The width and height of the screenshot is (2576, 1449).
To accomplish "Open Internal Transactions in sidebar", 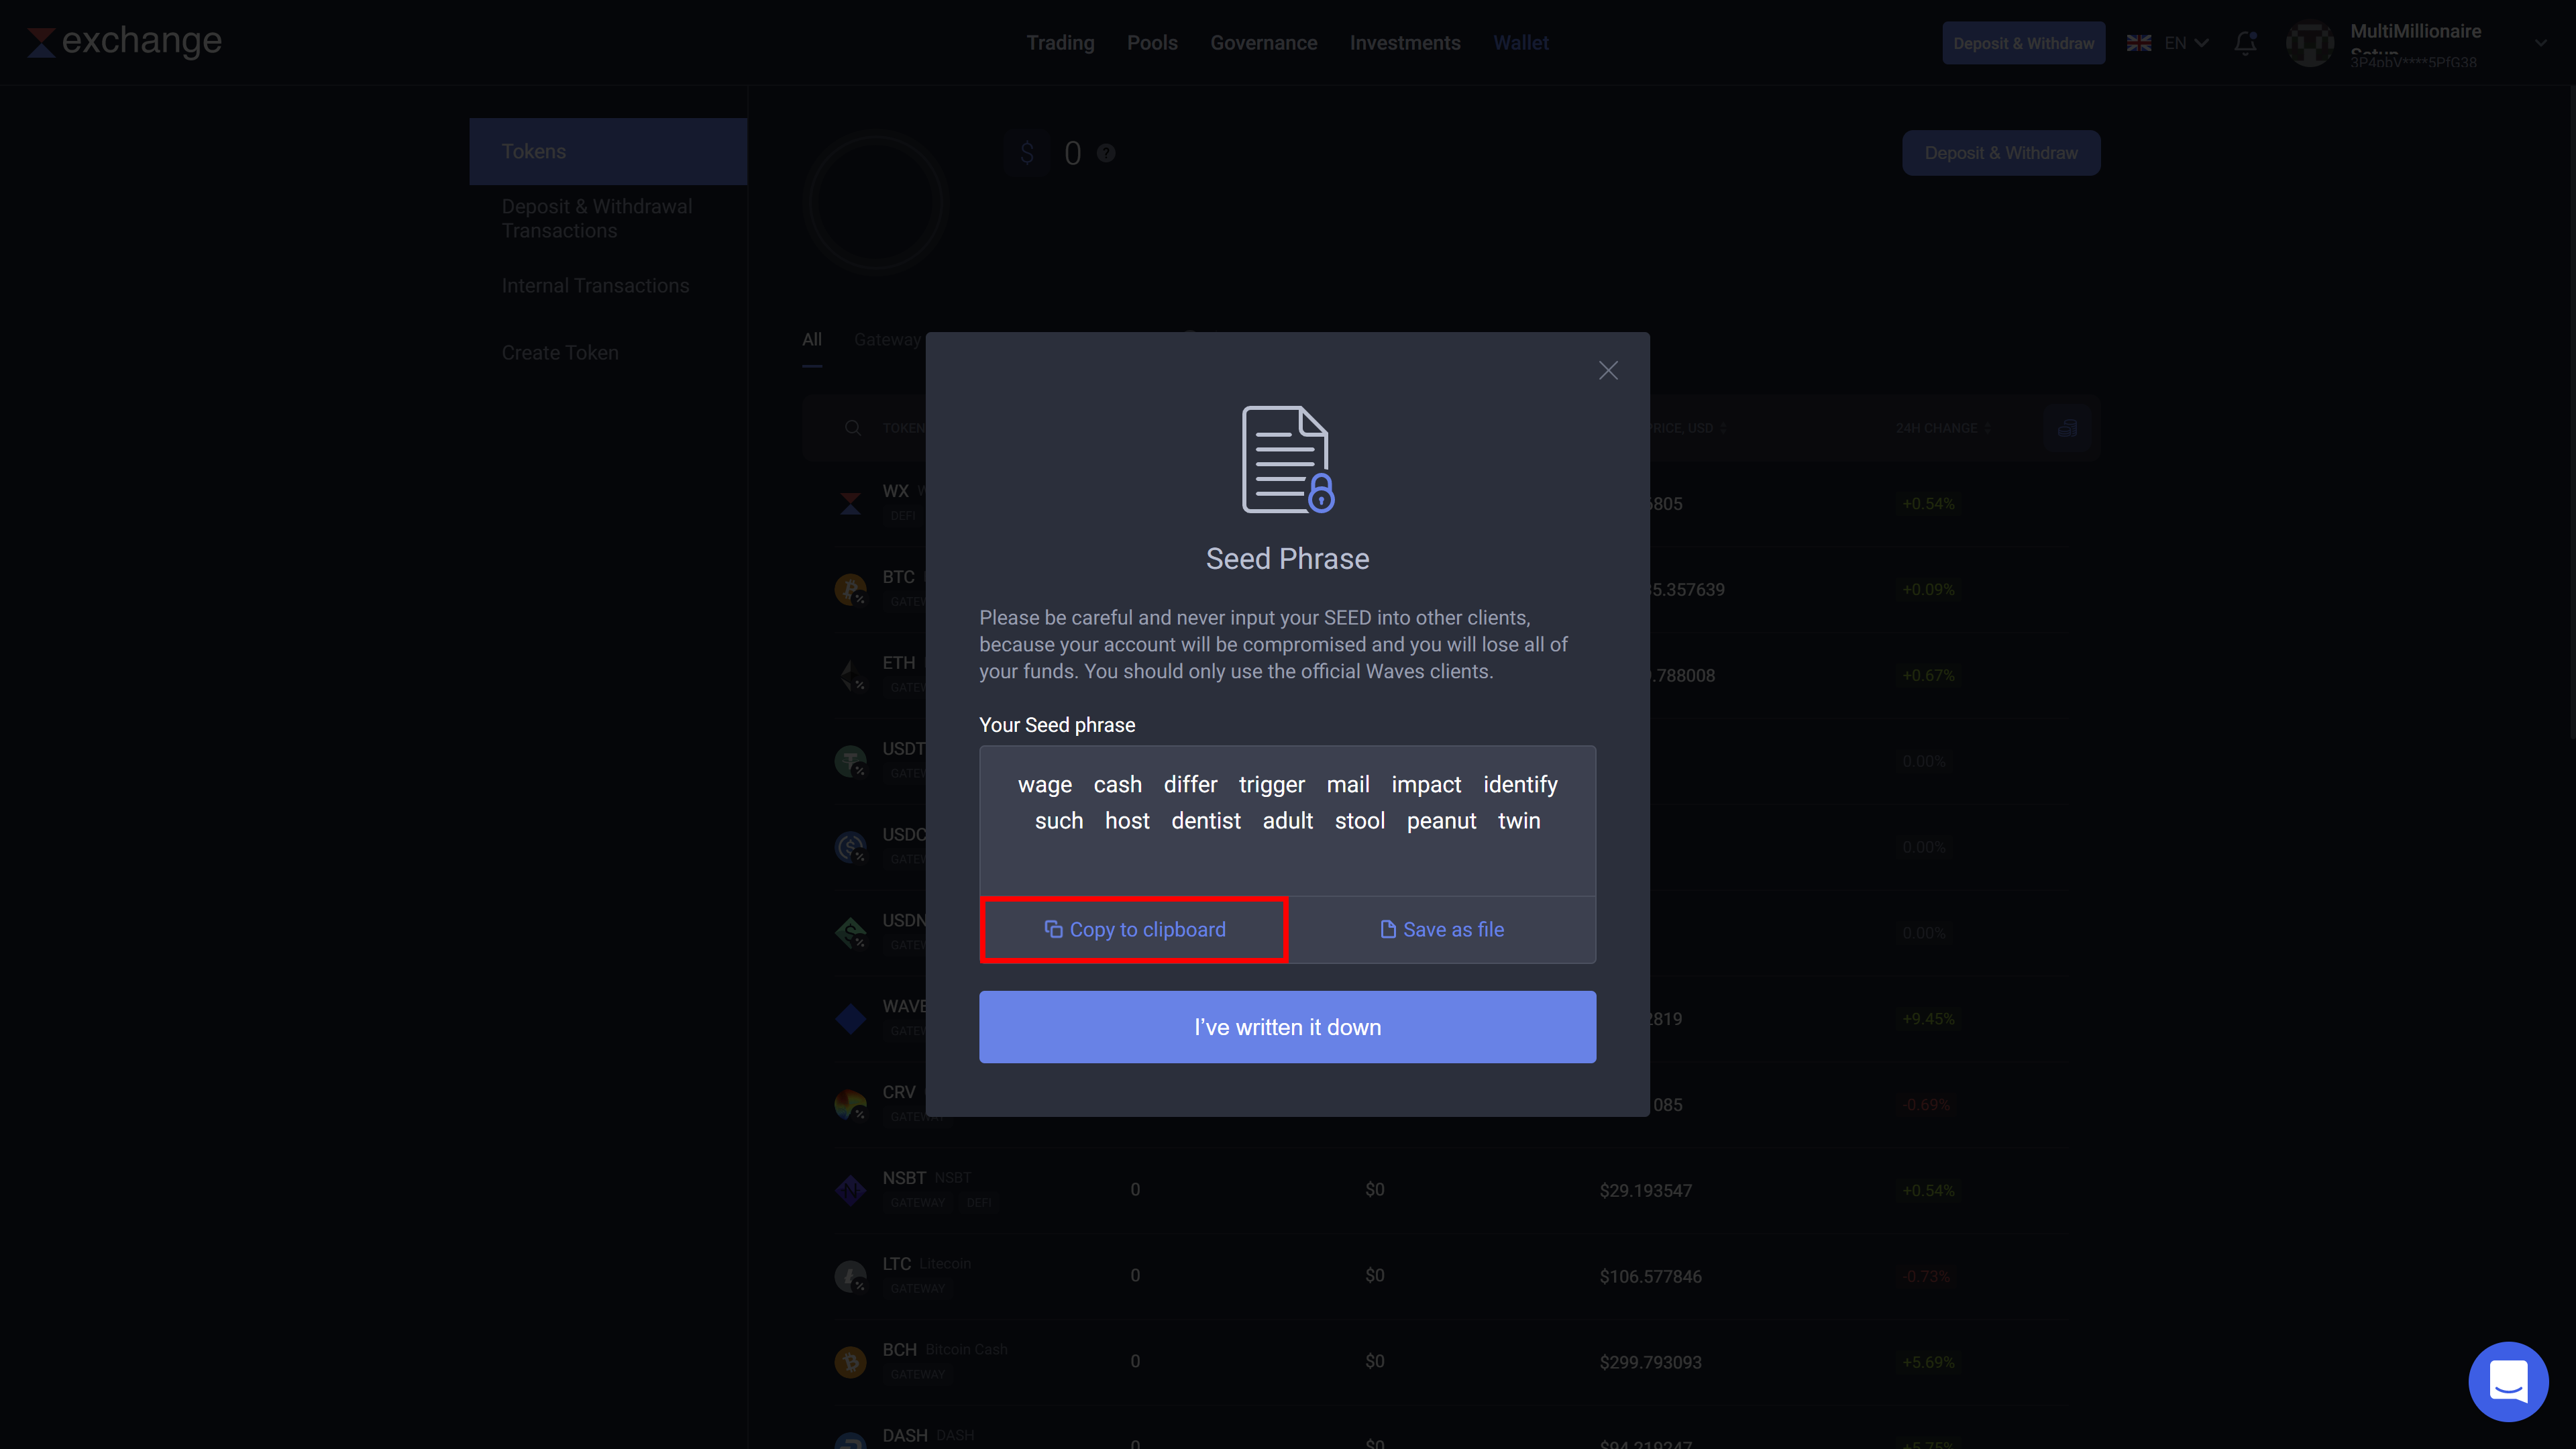I will [x=595, y=286].
